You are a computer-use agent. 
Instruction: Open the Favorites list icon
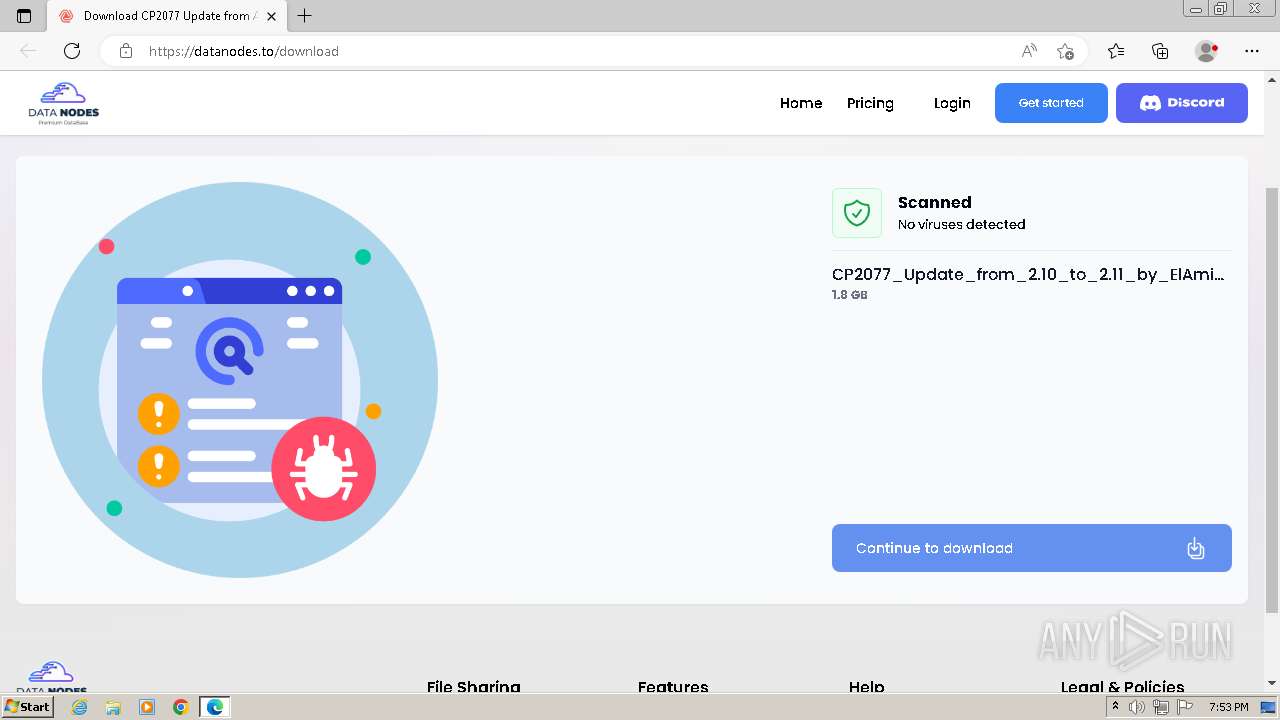1116,51
